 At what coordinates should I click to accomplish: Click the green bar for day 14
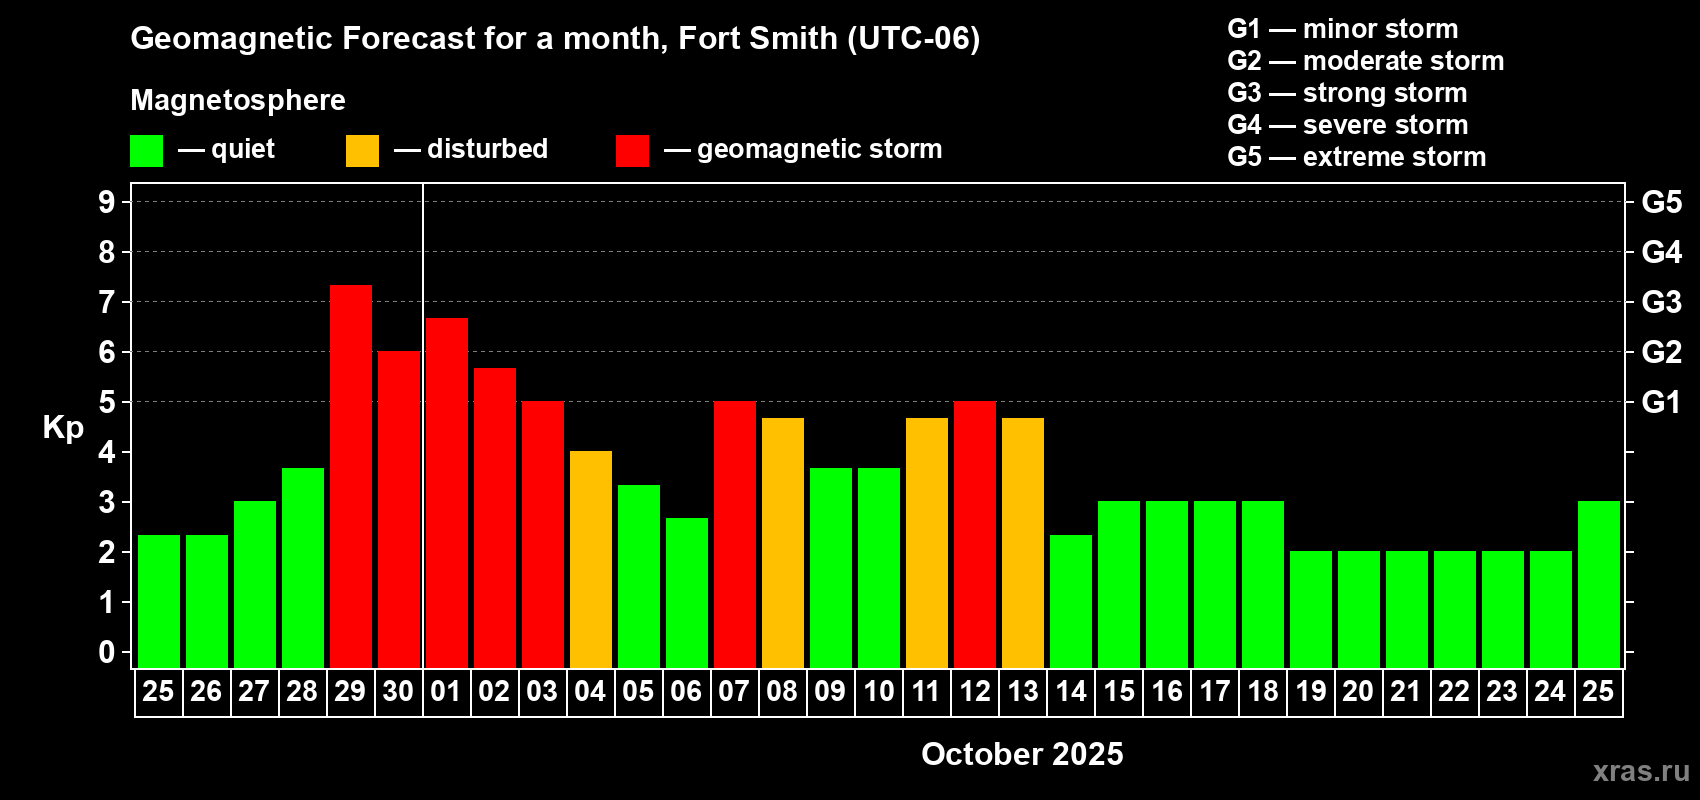coord(1071,601)
